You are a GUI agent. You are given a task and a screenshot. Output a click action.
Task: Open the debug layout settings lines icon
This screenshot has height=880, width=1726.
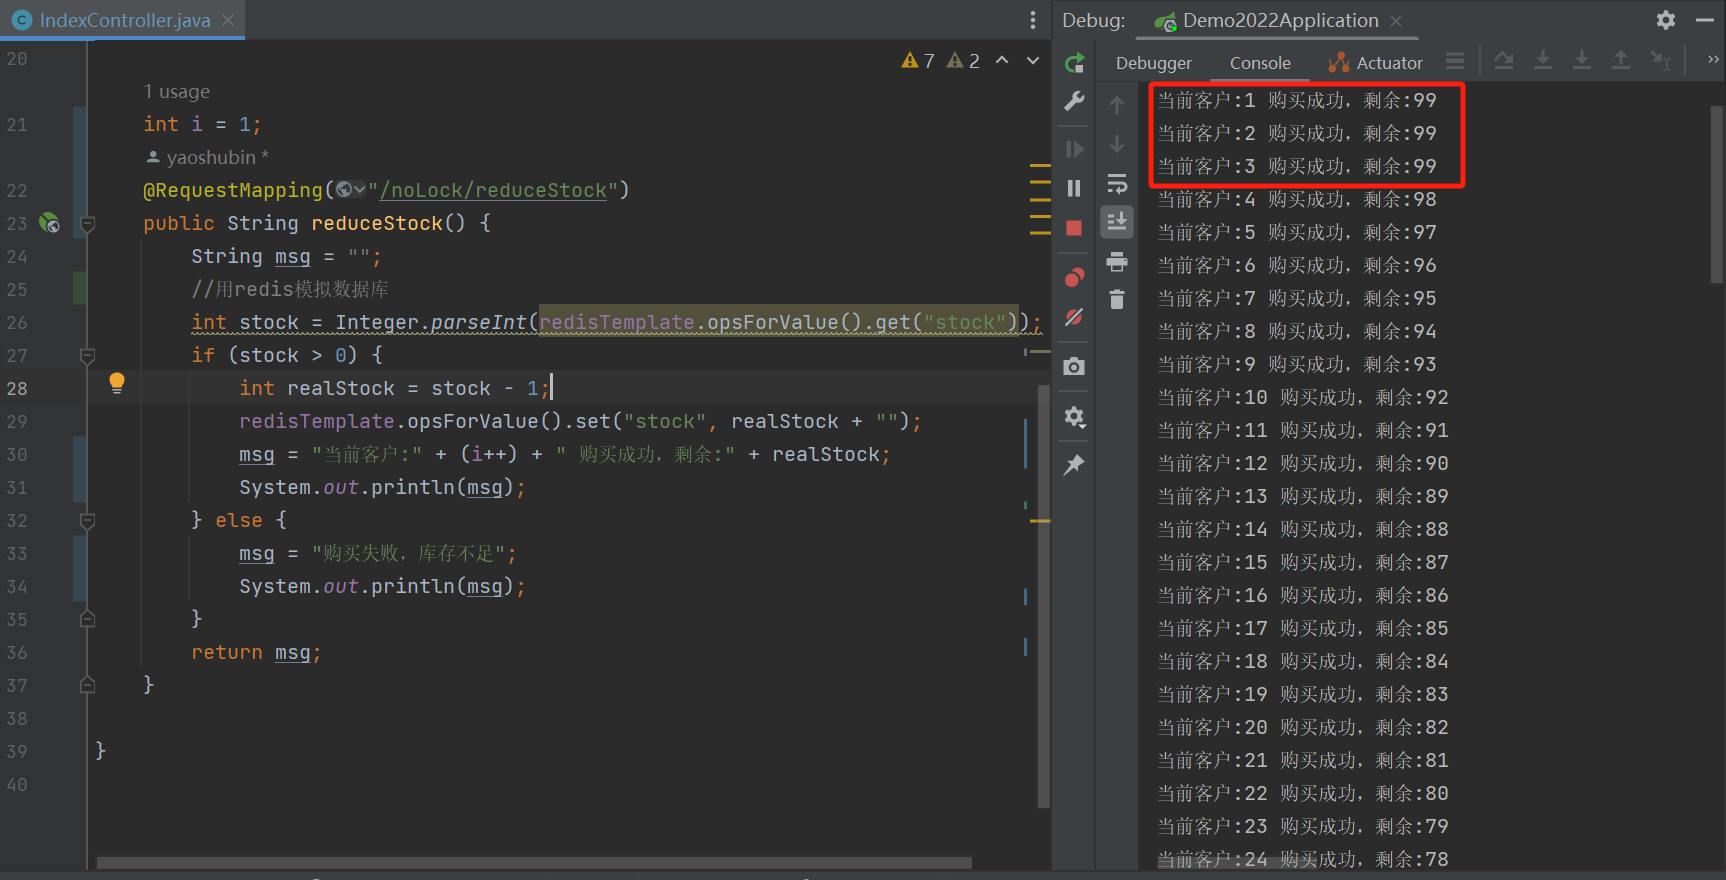1455,61
